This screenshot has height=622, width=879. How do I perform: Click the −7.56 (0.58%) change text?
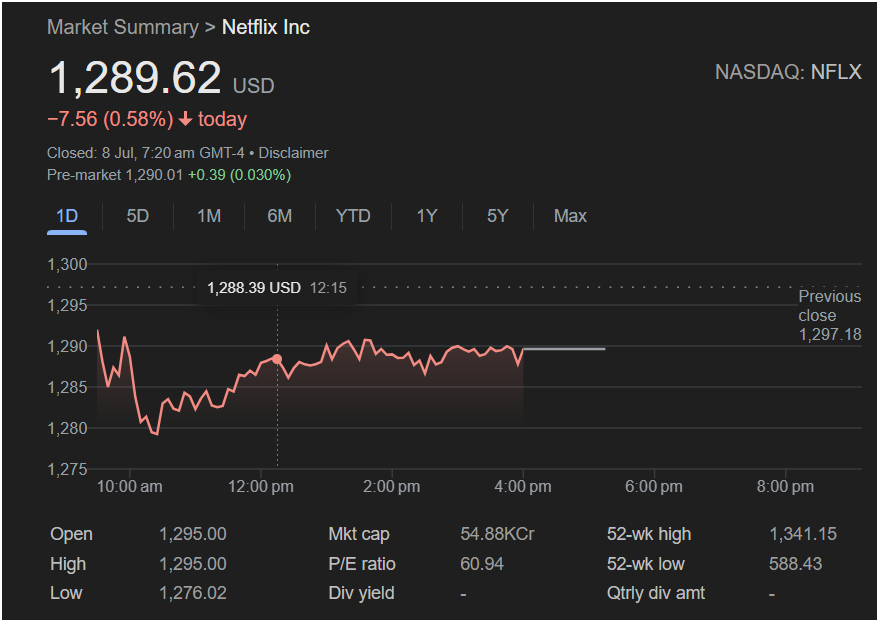click(110, 119)
